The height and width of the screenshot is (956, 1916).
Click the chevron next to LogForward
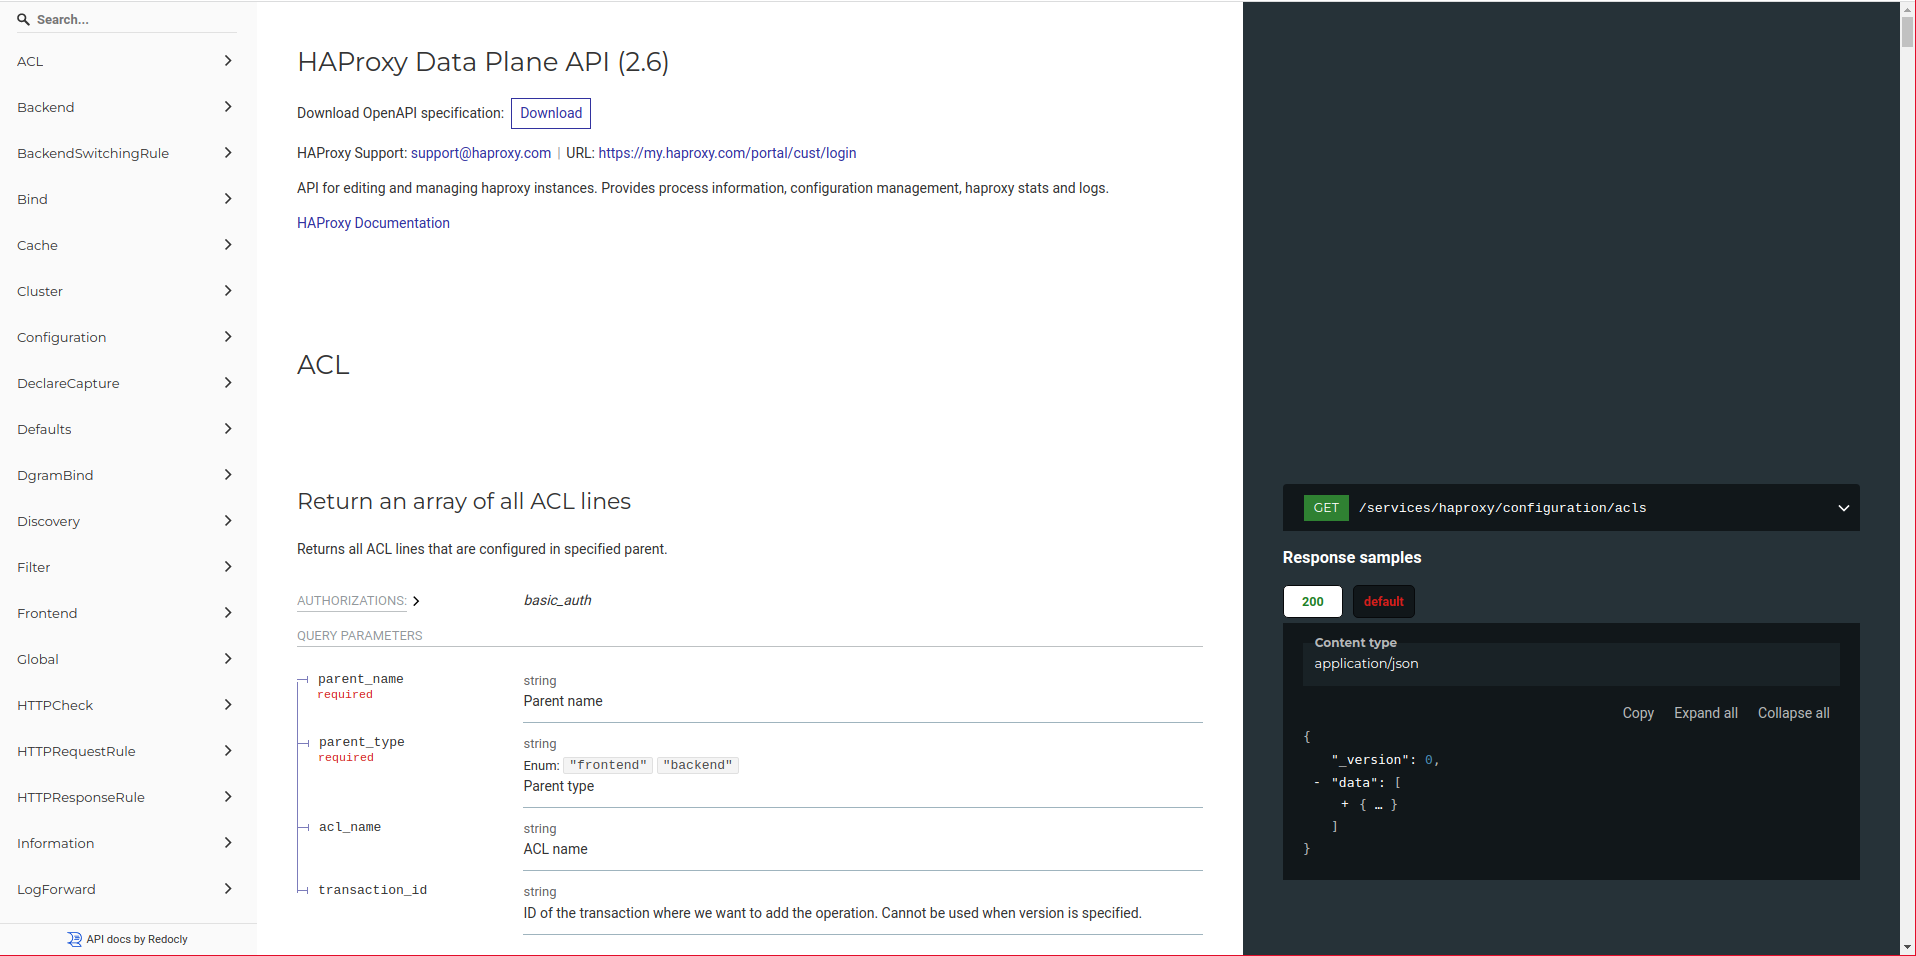click(x=228, y=889)
